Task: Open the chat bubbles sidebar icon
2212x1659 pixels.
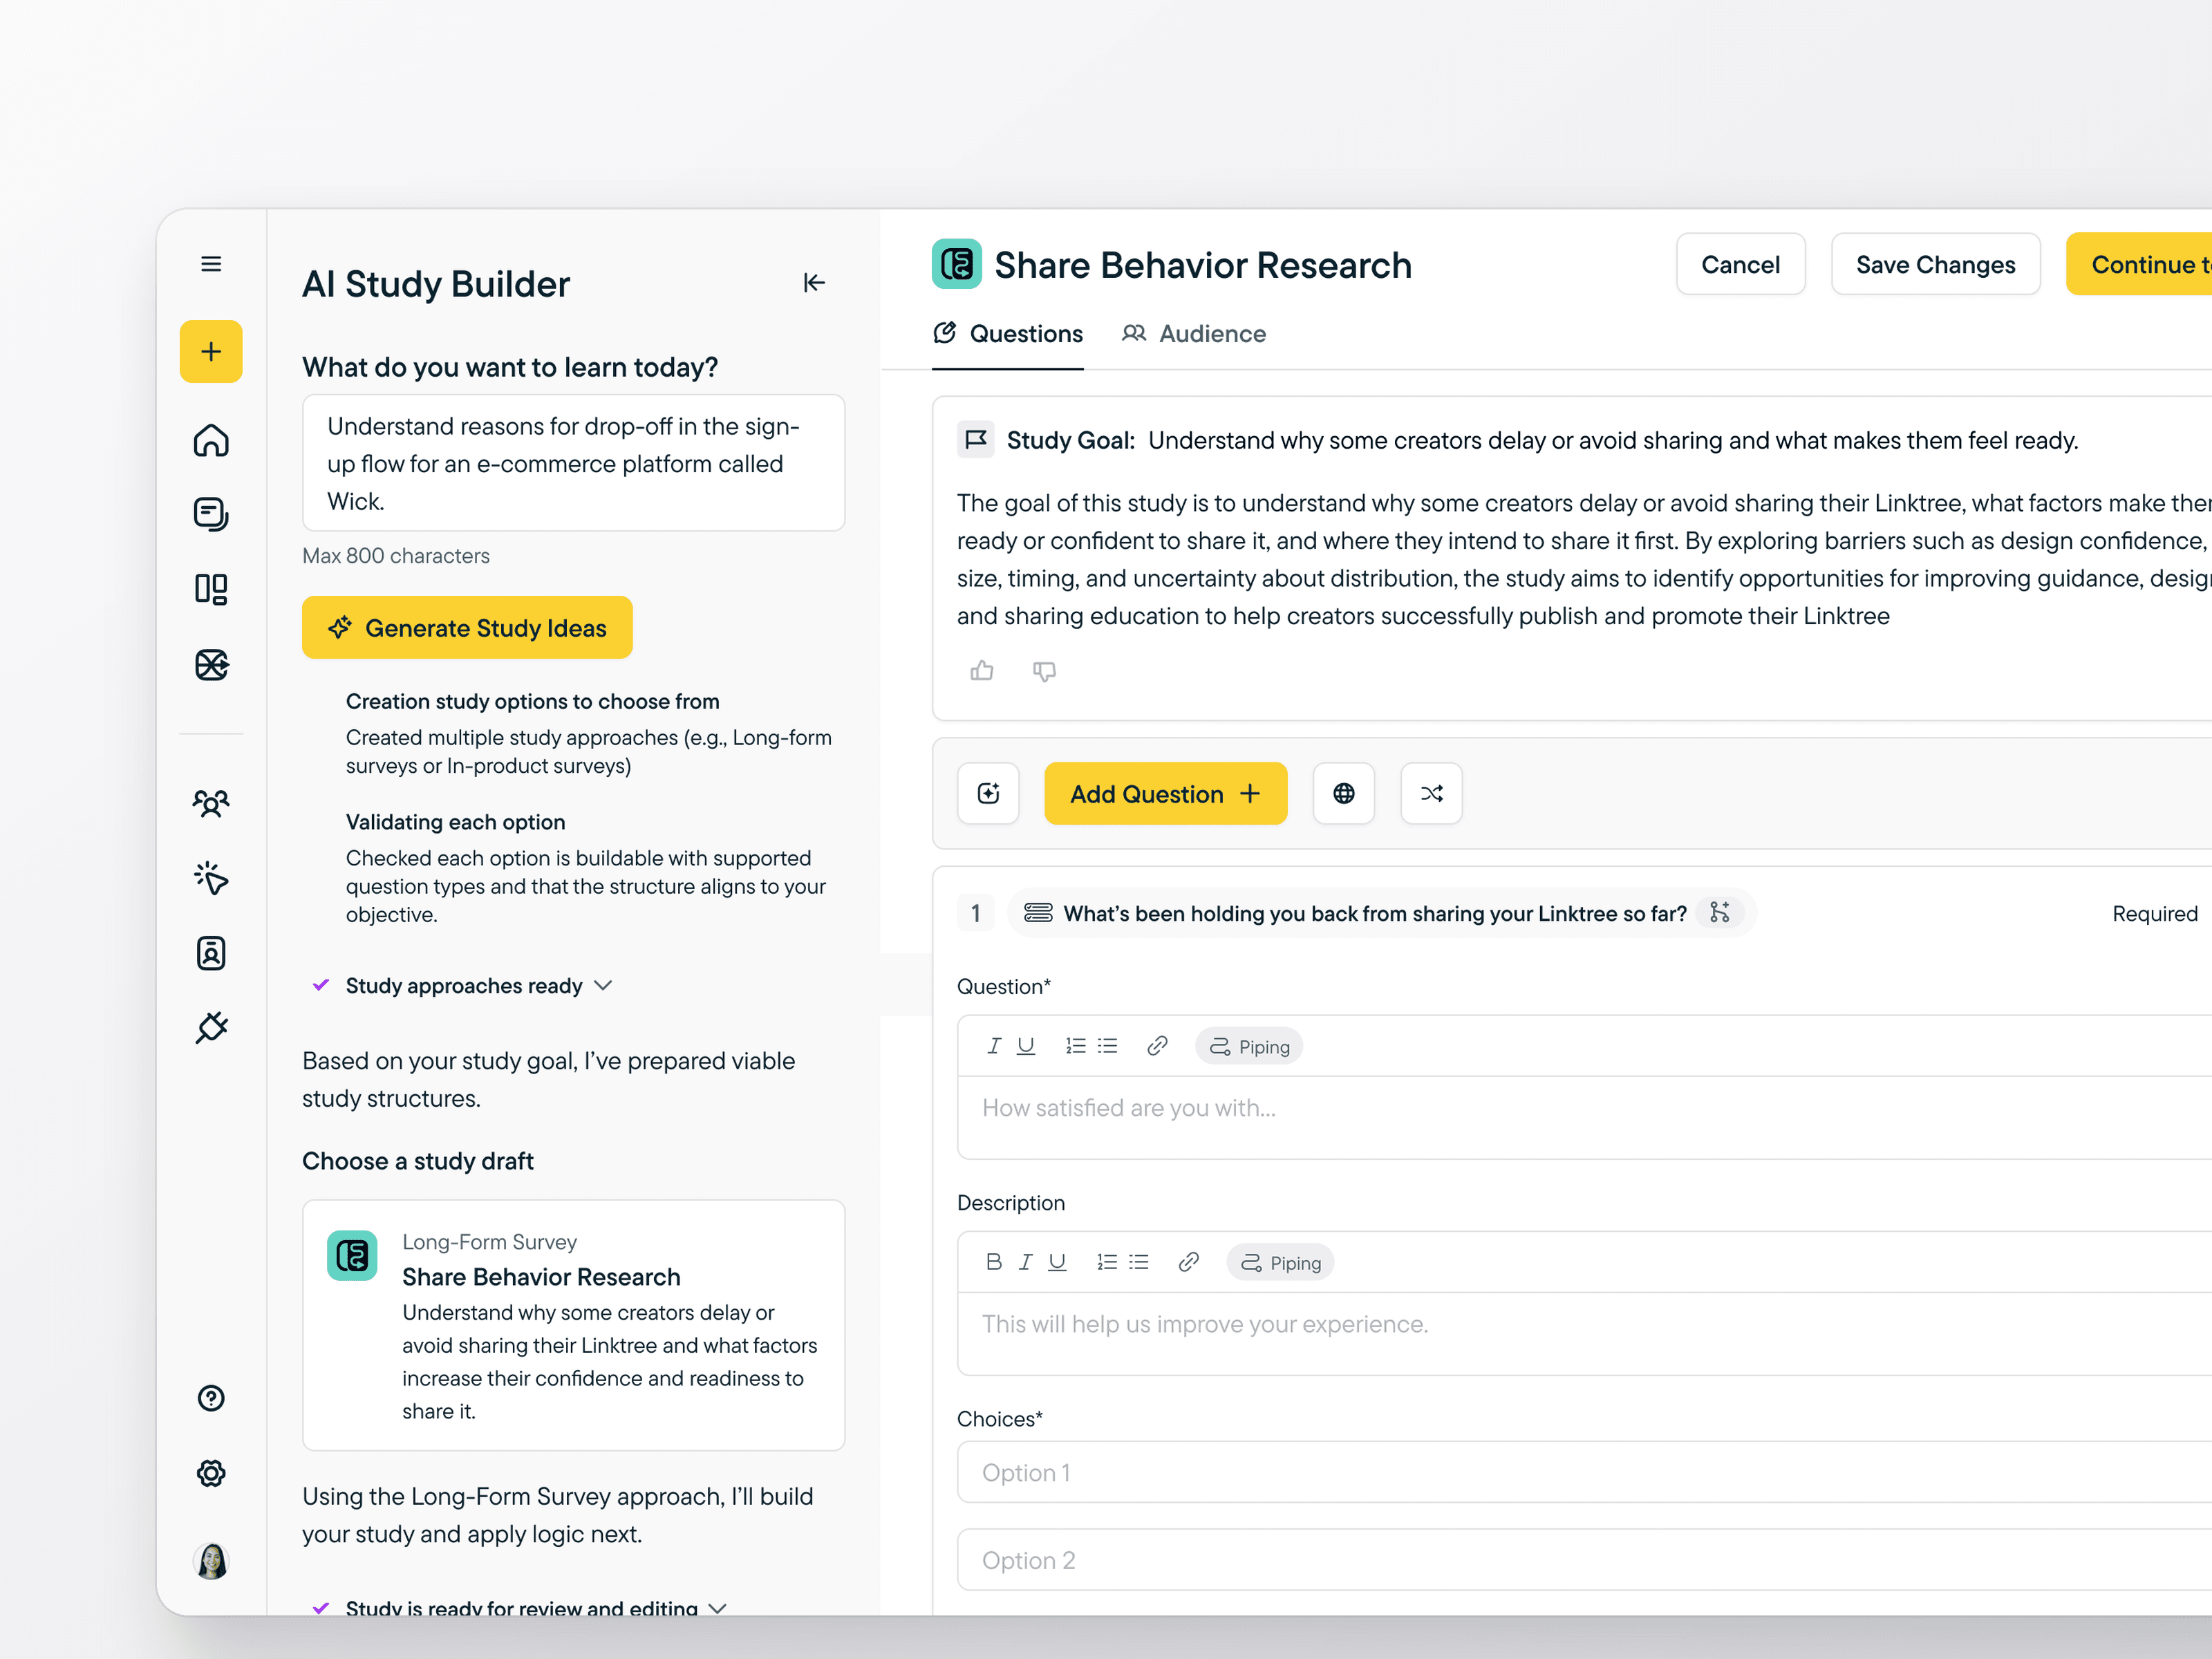Action: coord(211,514)
